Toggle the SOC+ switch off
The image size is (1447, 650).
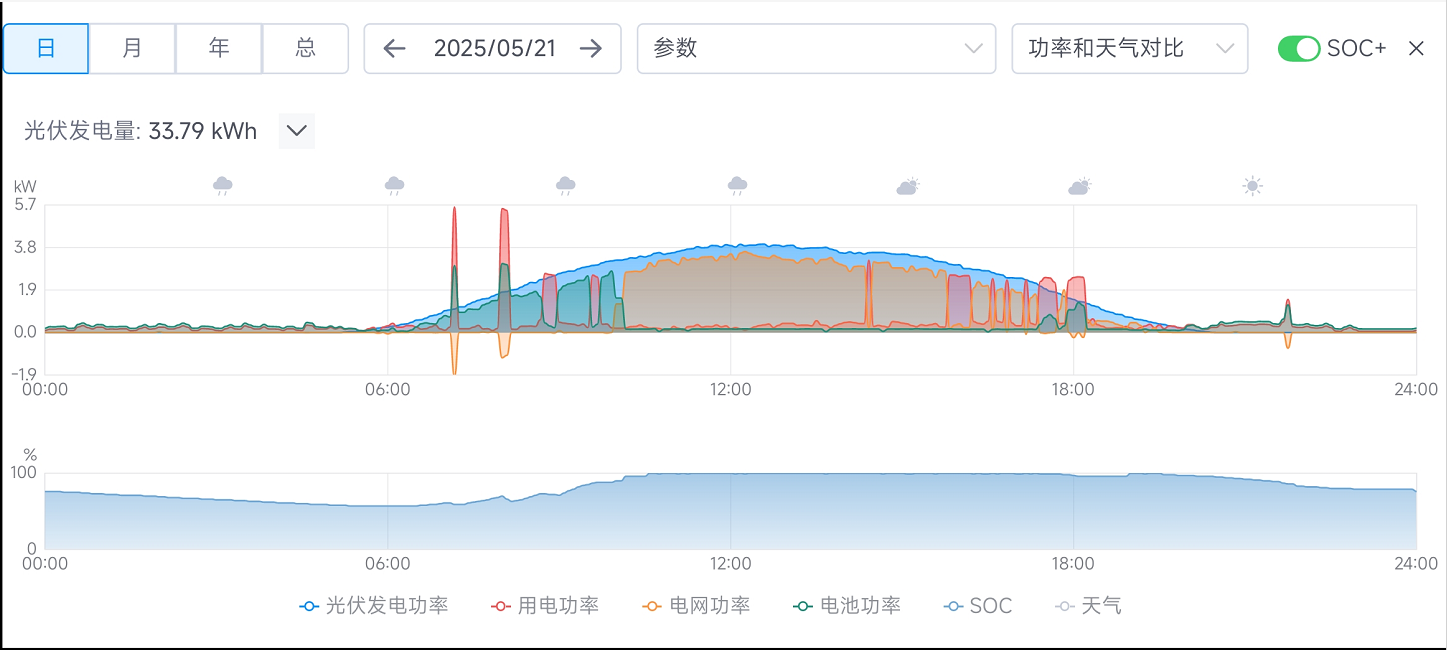click(x=1299, y=48)
